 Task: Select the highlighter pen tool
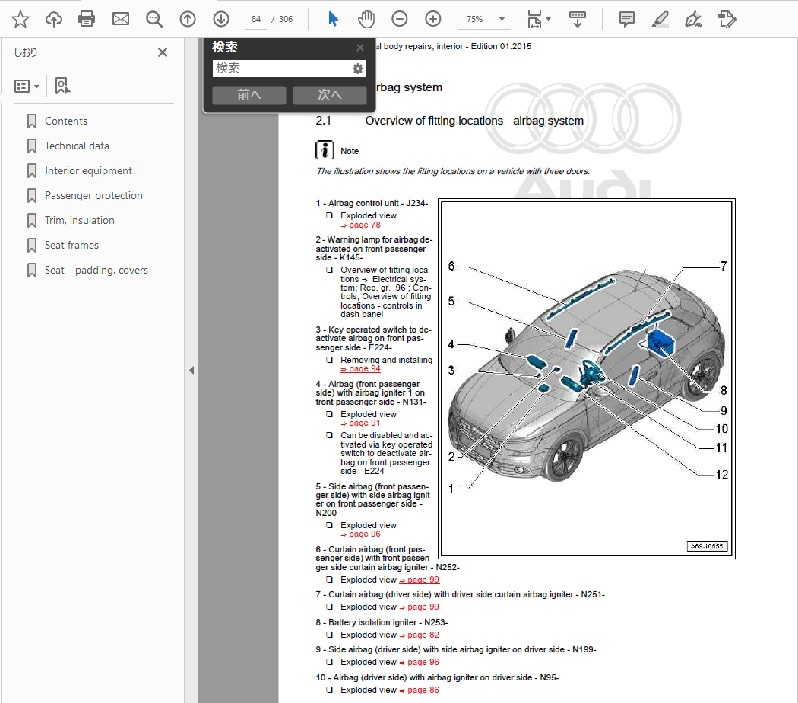659,19
